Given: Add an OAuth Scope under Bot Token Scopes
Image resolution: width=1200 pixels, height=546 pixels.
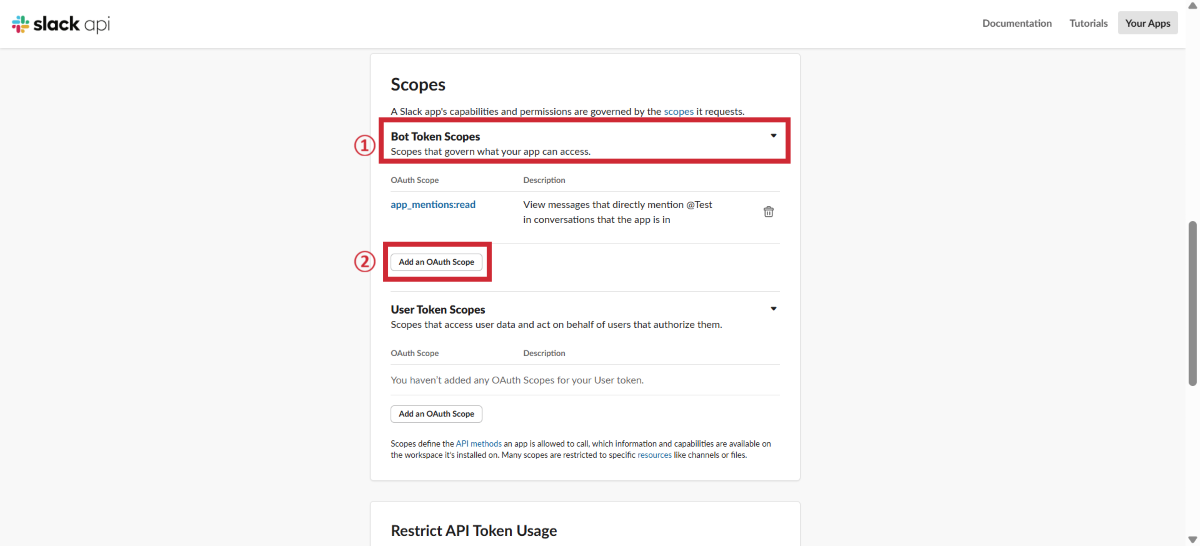Looking at the screenshot, I should pyautogui.click(x=436, y=262).
